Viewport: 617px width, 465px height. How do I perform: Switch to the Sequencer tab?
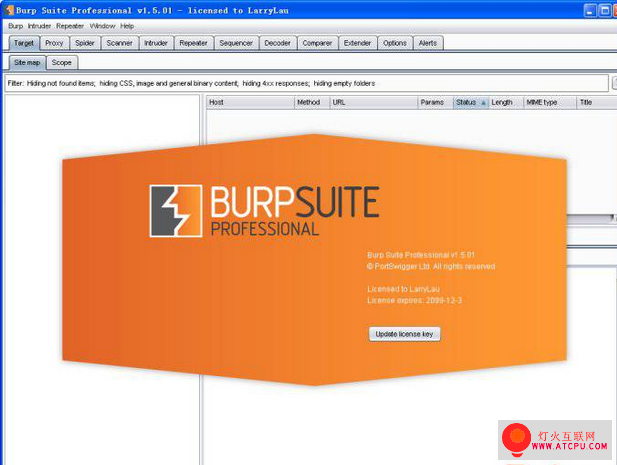tap(236, 43)
